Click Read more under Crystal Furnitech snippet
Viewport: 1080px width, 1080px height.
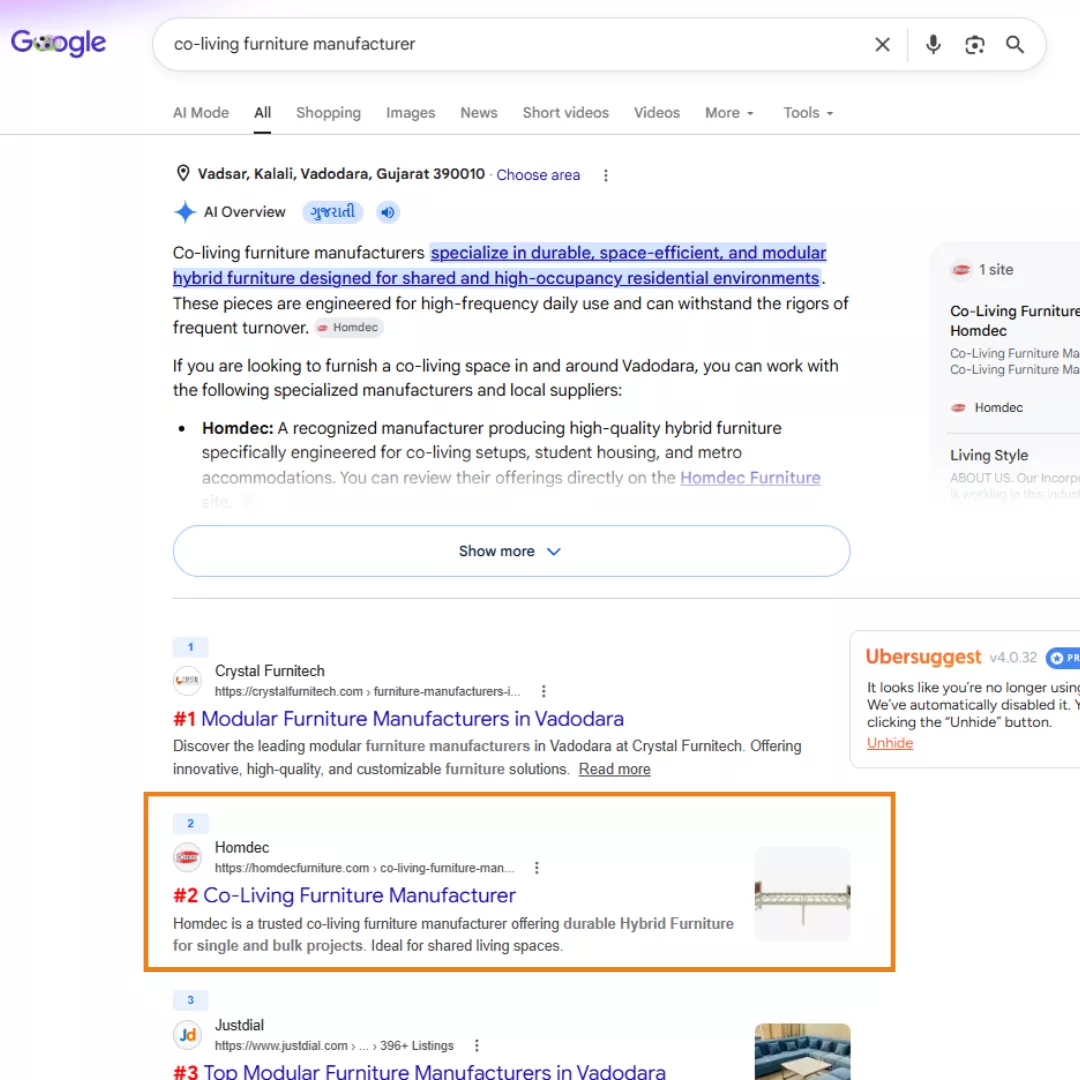614,769
